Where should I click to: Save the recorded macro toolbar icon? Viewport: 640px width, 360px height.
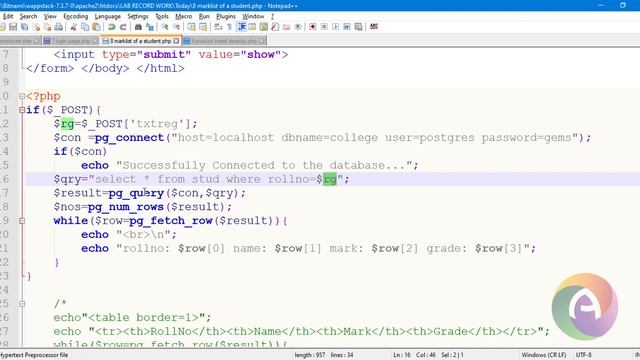358,27
